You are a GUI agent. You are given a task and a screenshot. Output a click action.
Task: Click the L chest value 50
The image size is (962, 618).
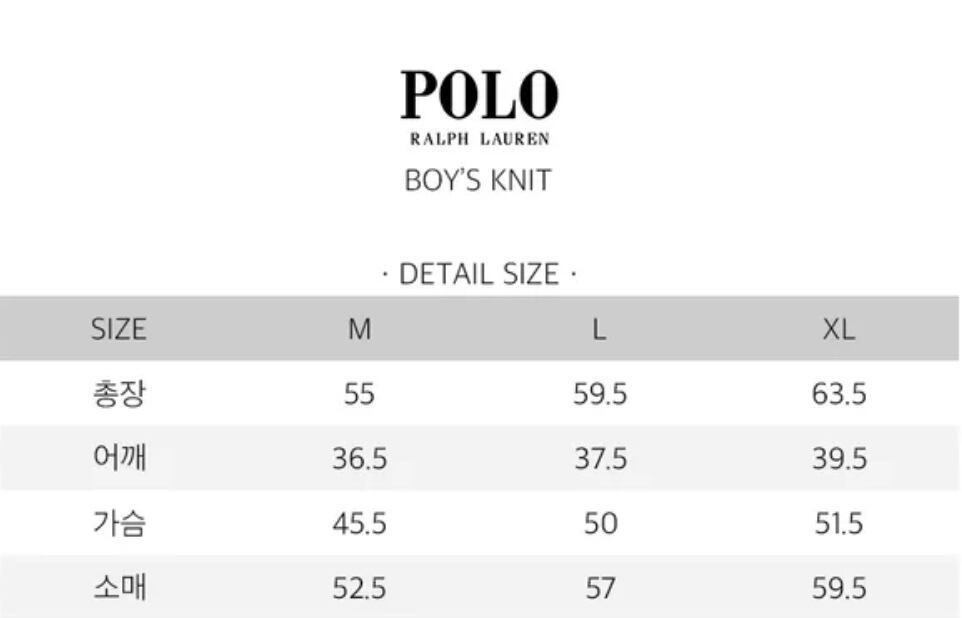600,523
